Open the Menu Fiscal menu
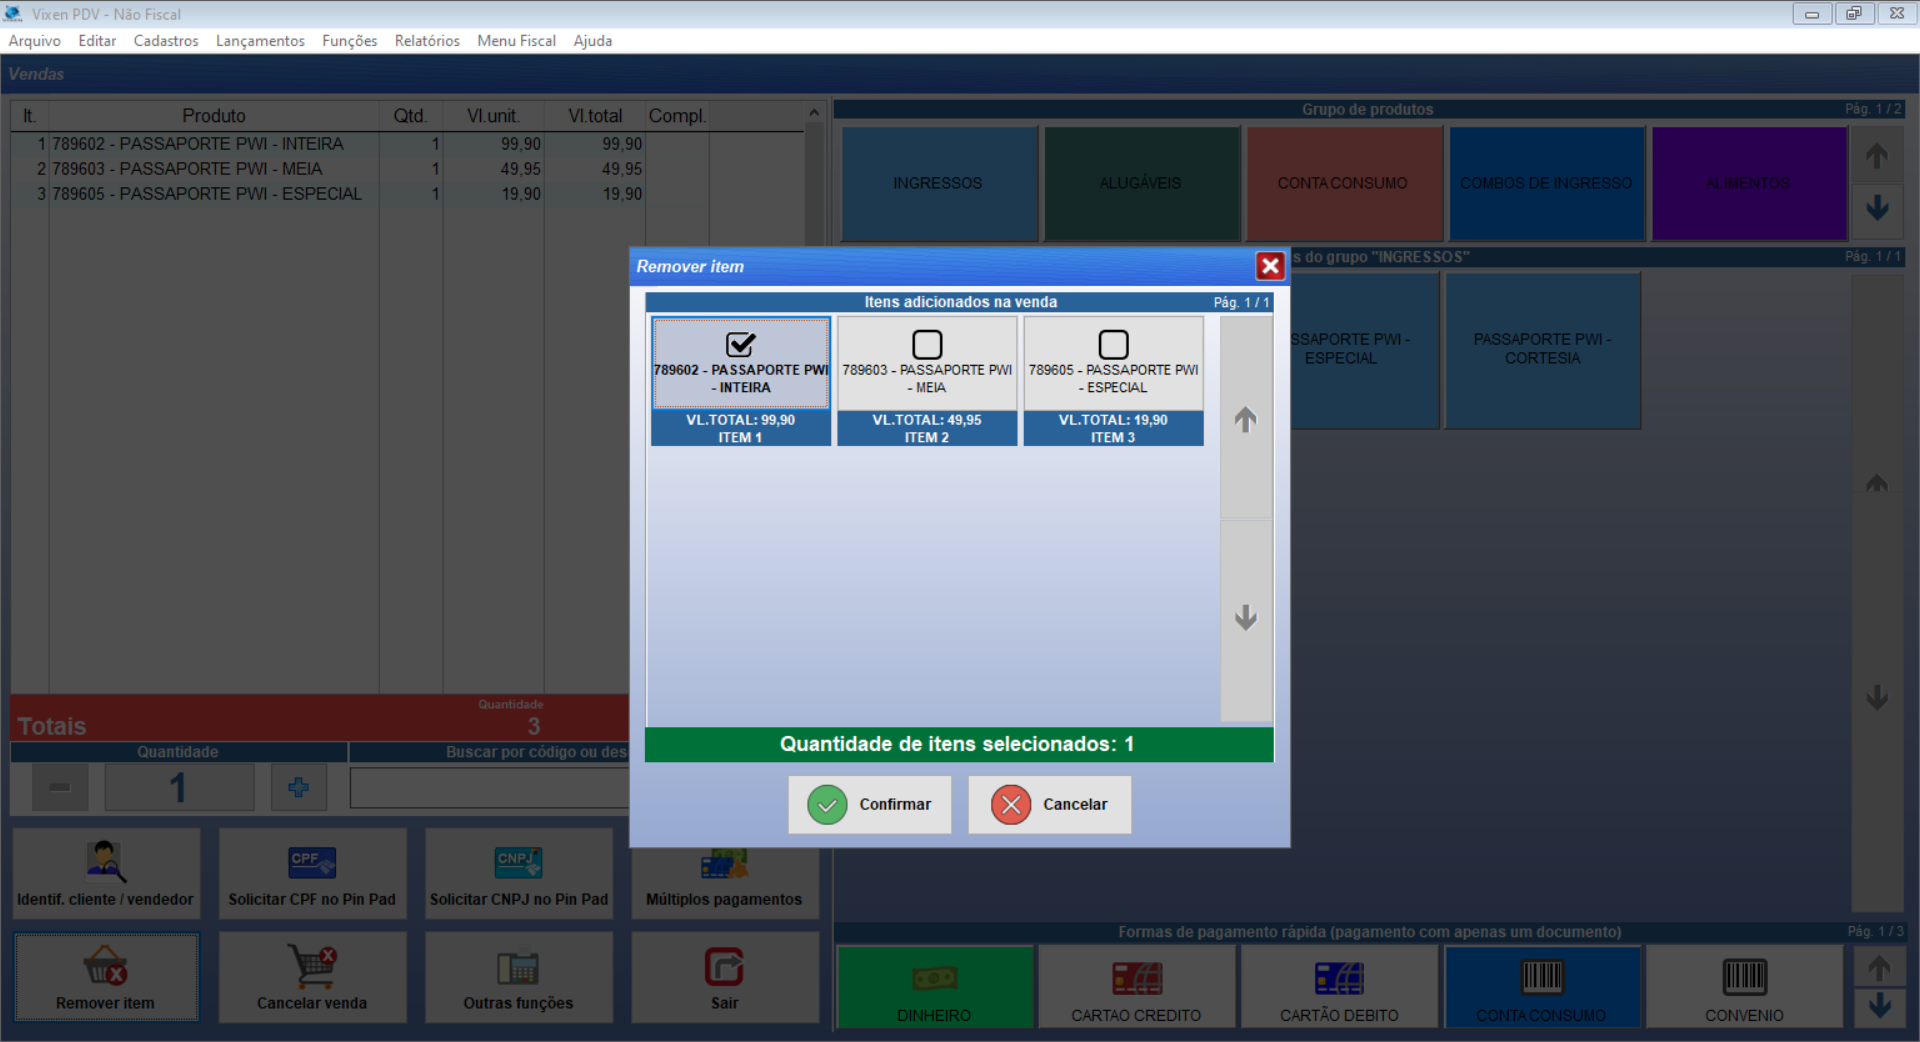The height and width of the screenshot is (1042, 1920). click(516, 41)
